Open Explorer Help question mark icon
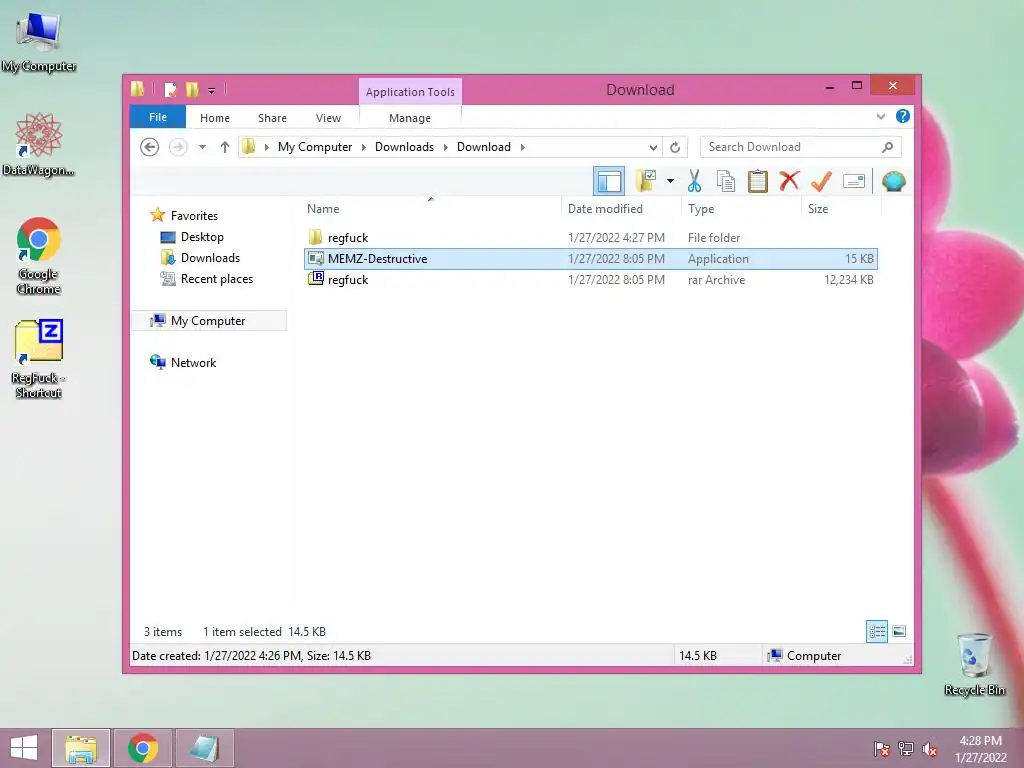The width and height of the screenshot is (1024, 768). point(903,116)
